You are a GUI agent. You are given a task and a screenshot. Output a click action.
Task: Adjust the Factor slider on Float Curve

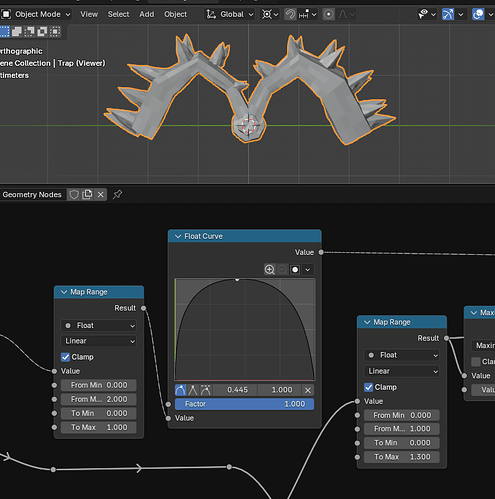244,404
